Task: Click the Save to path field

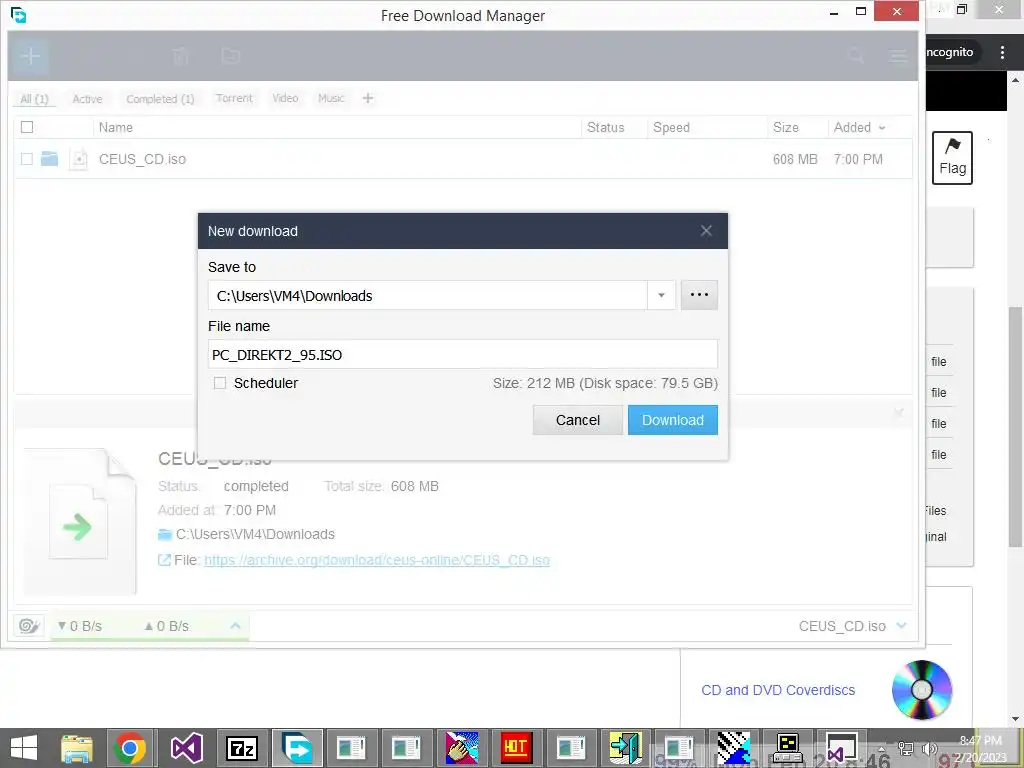Action: coord(428,296)
